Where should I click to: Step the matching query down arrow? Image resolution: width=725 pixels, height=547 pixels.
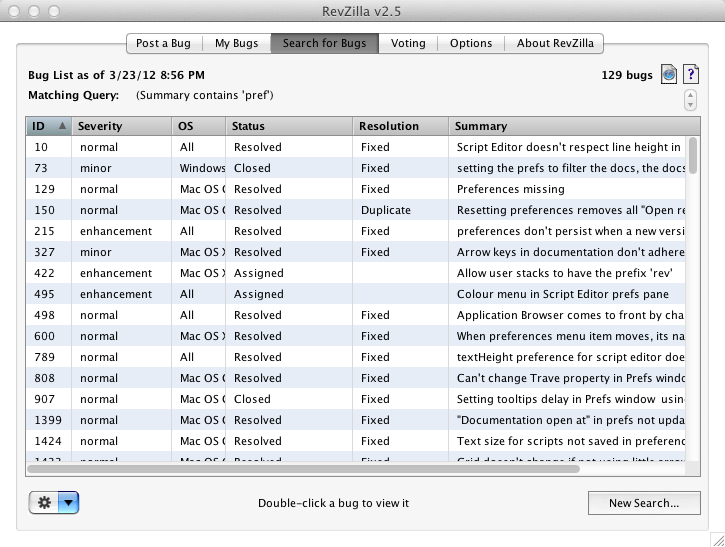690,105
